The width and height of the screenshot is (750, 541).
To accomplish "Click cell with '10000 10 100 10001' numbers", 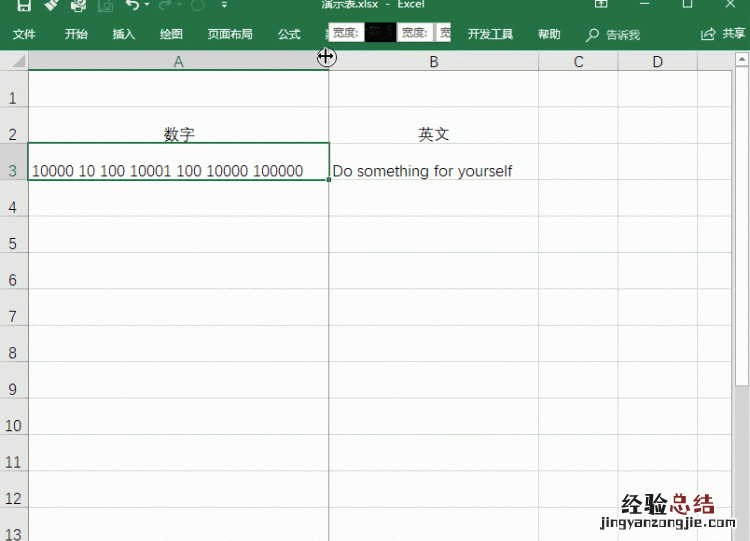I will coord(178,162).
